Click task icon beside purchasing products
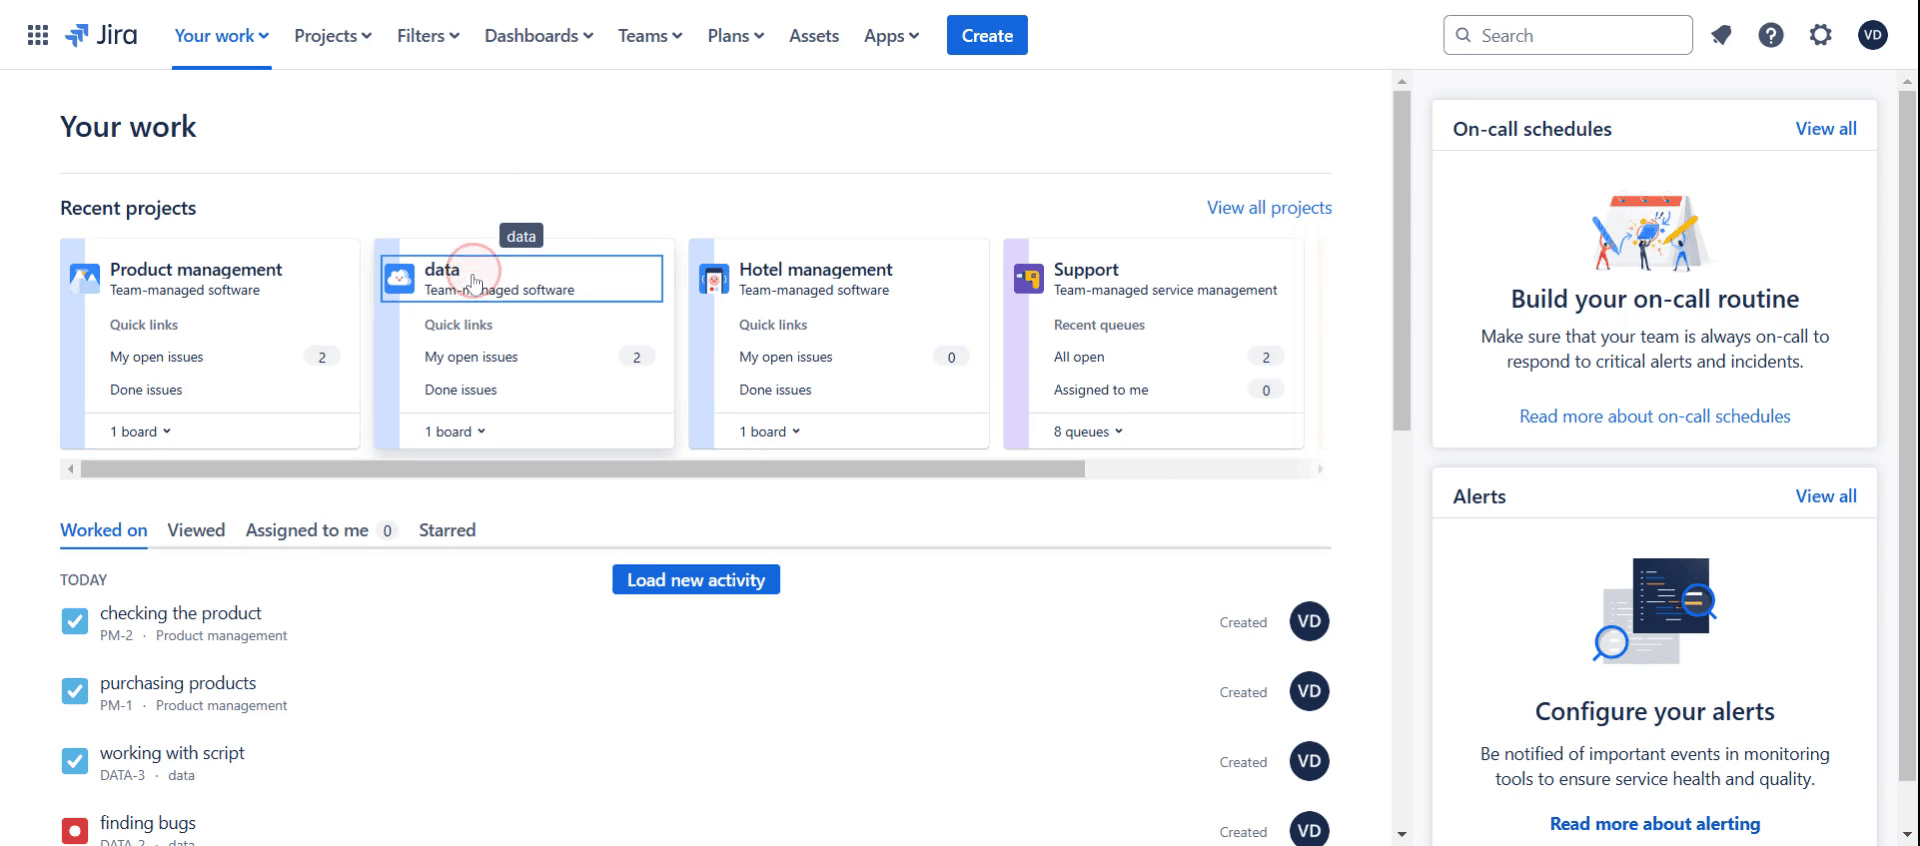This screenshot has height=846, width=1920. pyautogui.click(x=75, y=692)
